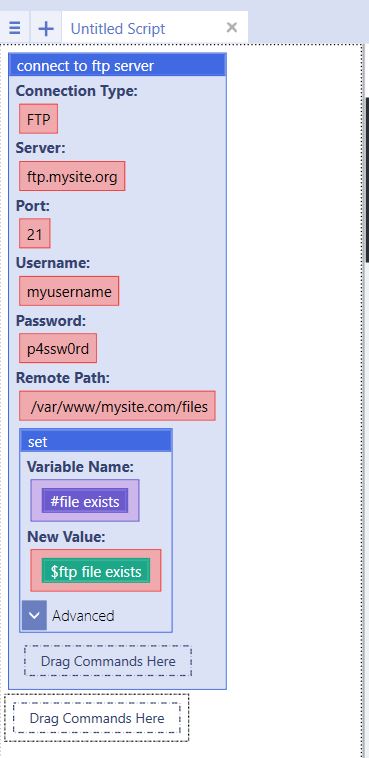Click the Advanced label

tap(83, 616)
